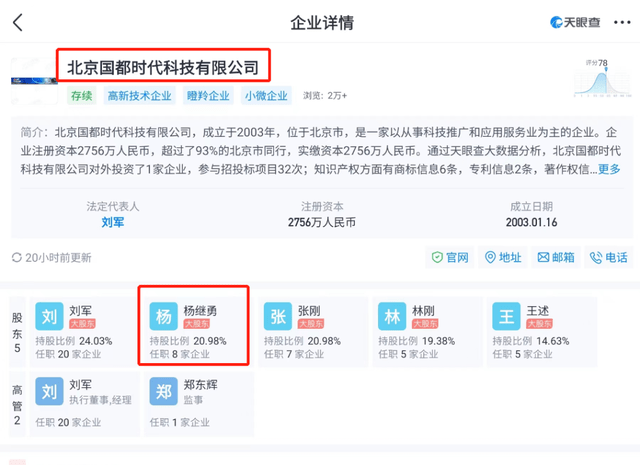Click the 郑 avatar icon
Image resolution: width=640 pixels, height=465 pixels.
coord(164,391)
